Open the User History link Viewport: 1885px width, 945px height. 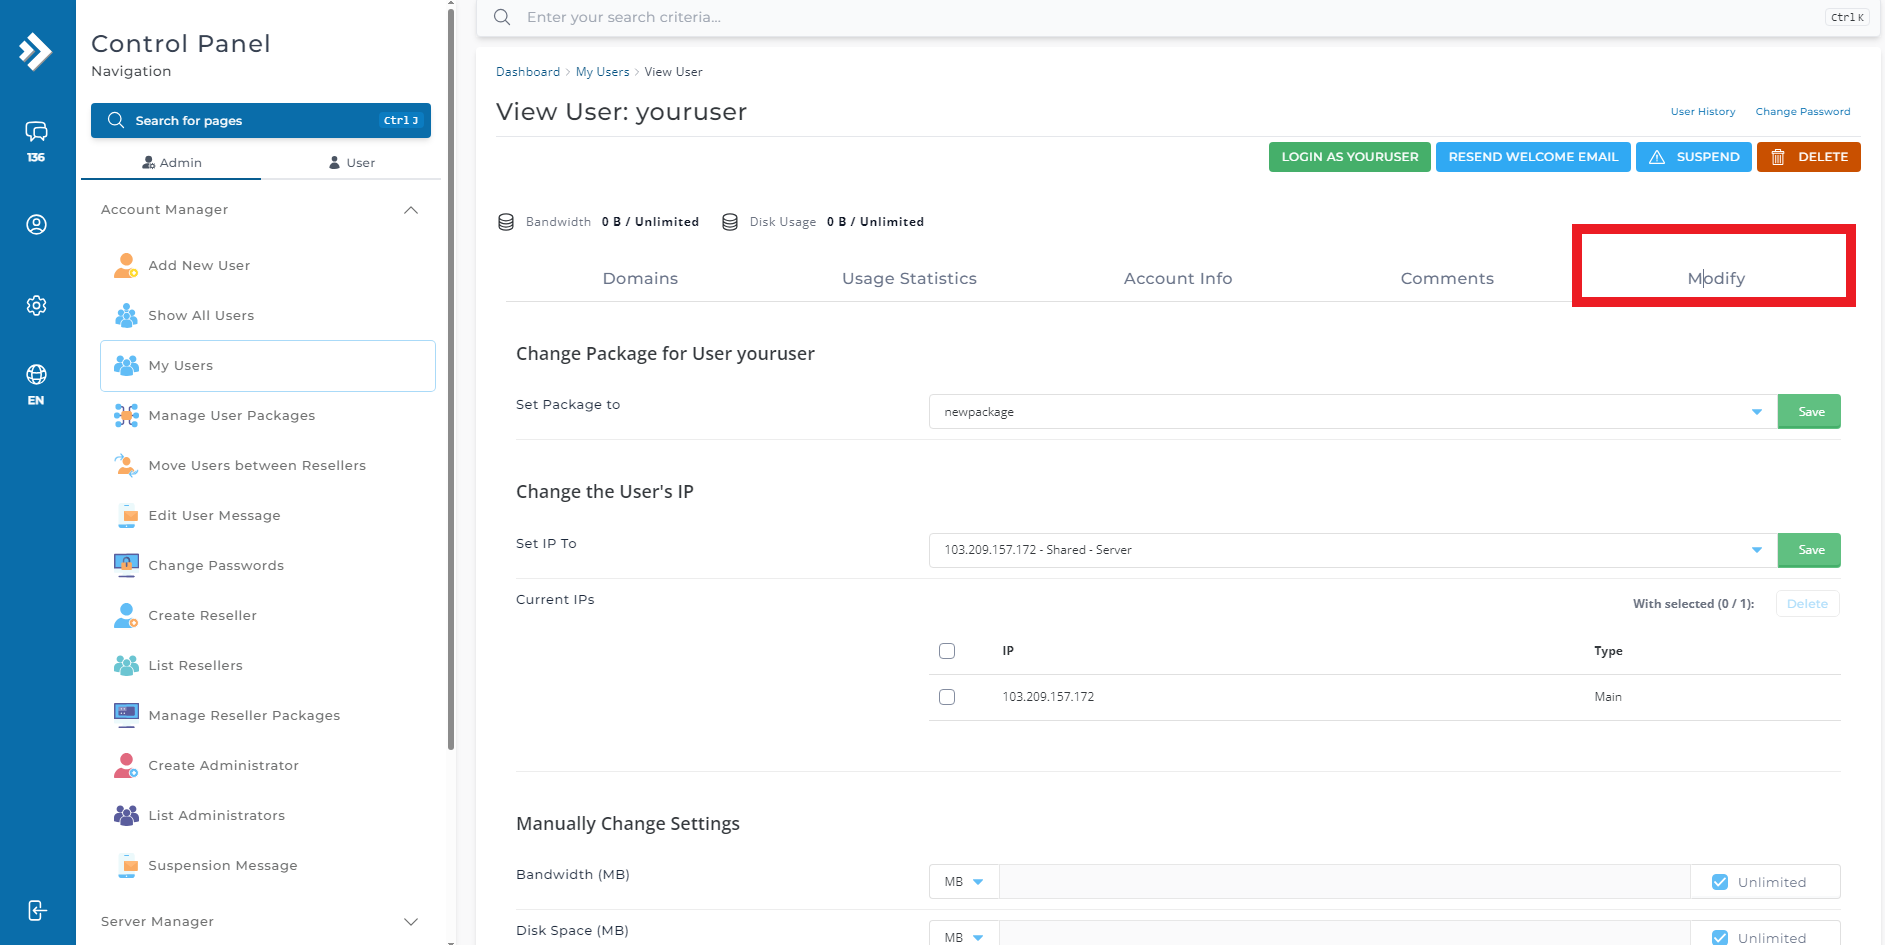click(1703, 112)
